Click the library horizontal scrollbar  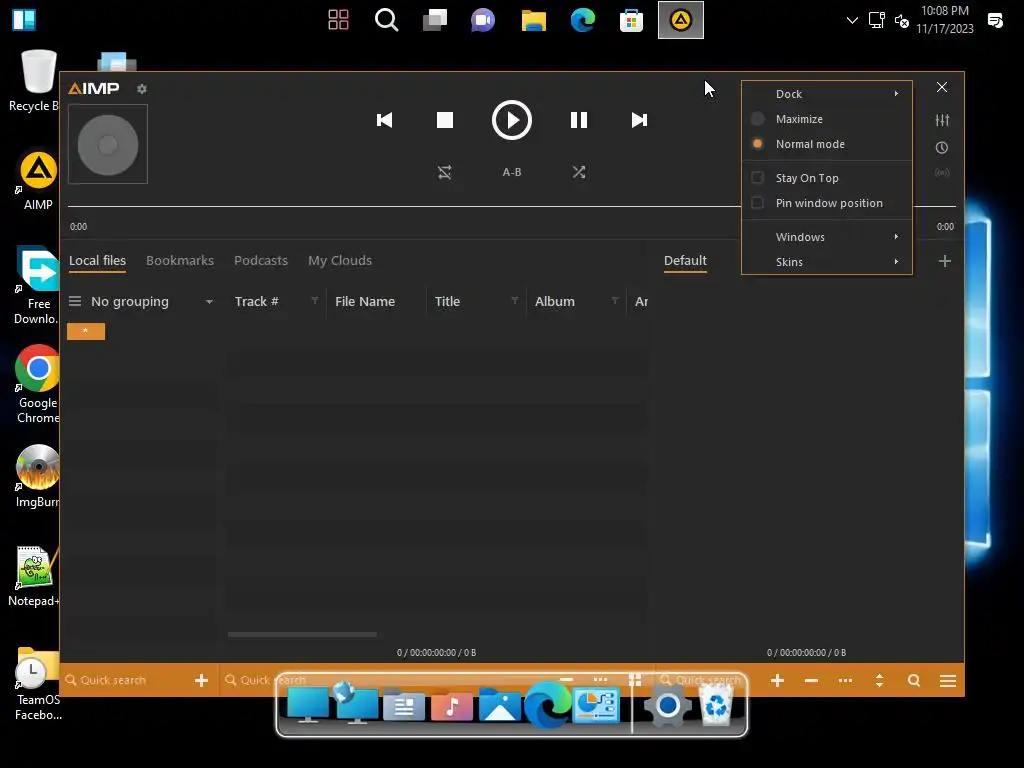point(302,634)
